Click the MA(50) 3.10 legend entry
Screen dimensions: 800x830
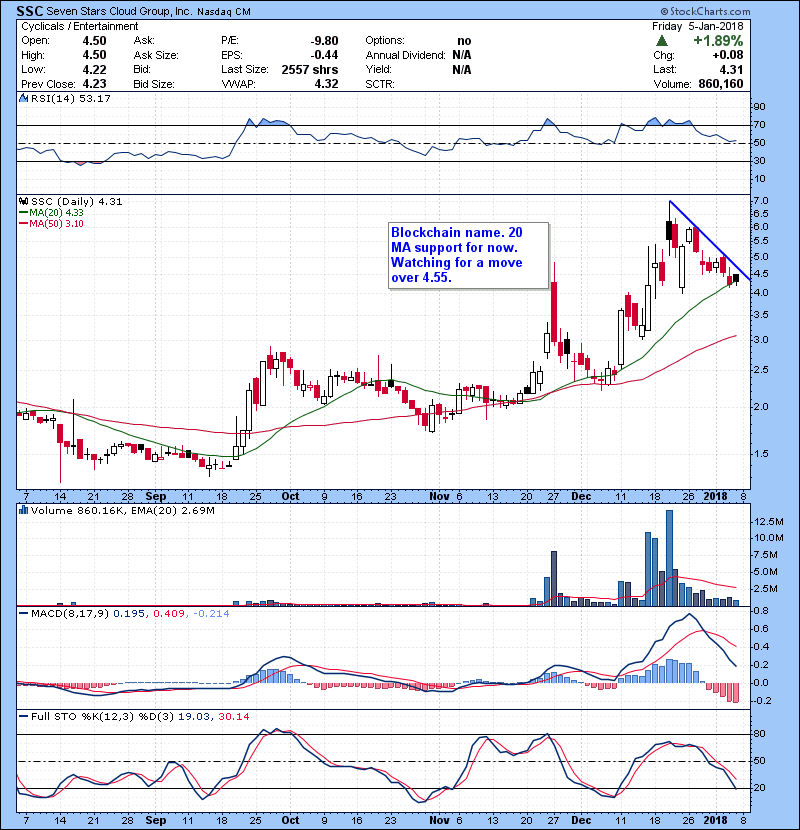point(51,223)
